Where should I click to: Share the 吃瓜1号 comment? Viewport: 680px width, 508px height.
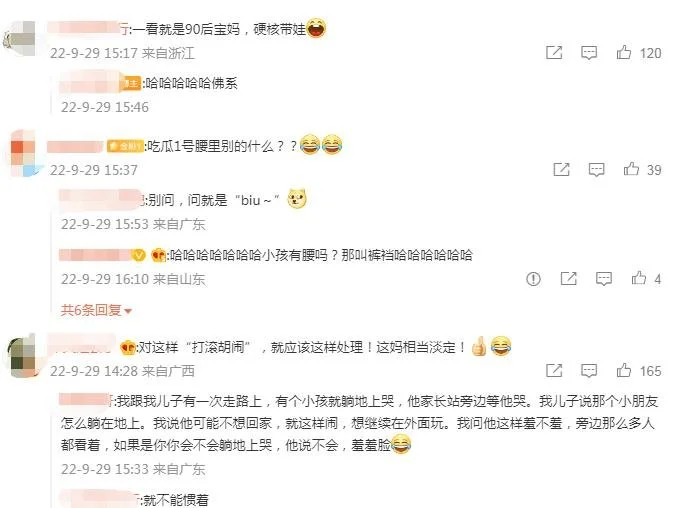point(561,169)
